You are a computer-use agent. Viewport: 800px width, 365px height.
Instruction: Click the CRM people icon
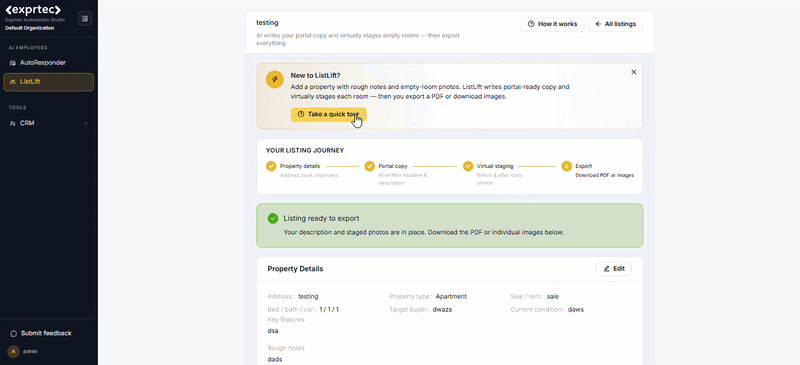13,124
